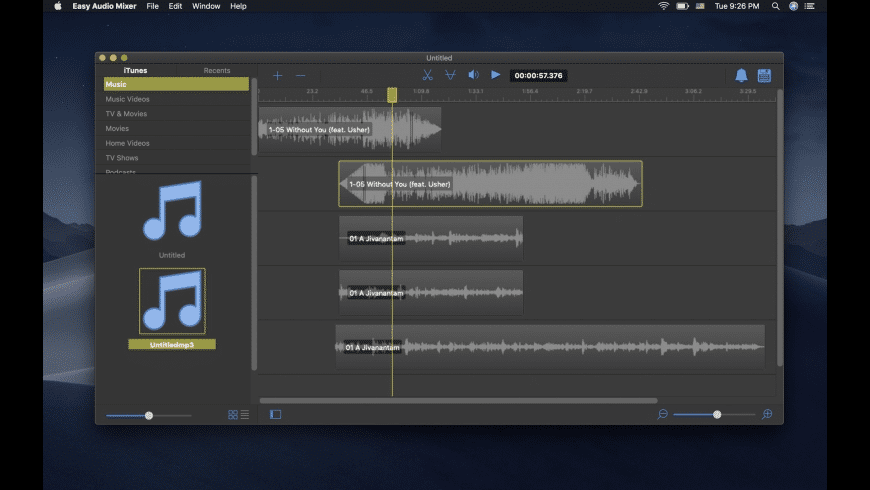The height and width of the screenshot is (490, 870).
Task: Click the save disk icon in toolbar
Action: pos(764,75)
